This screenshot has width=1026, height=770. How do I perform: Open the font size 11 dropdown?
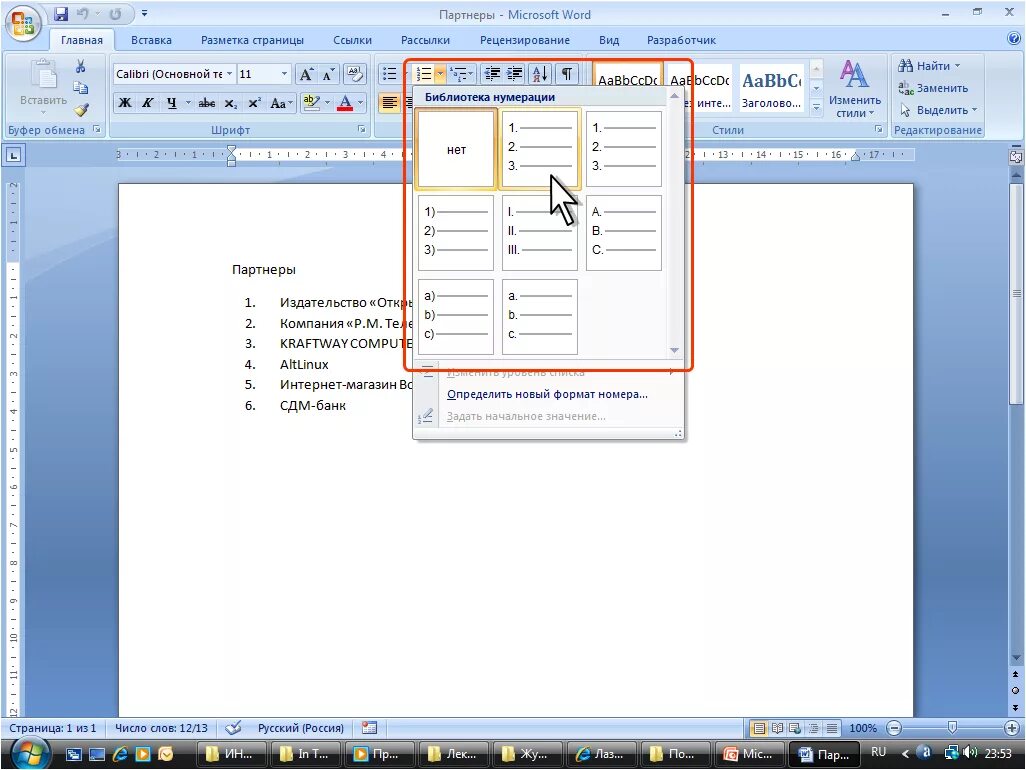pyautogui.click(x=284, y=74)
